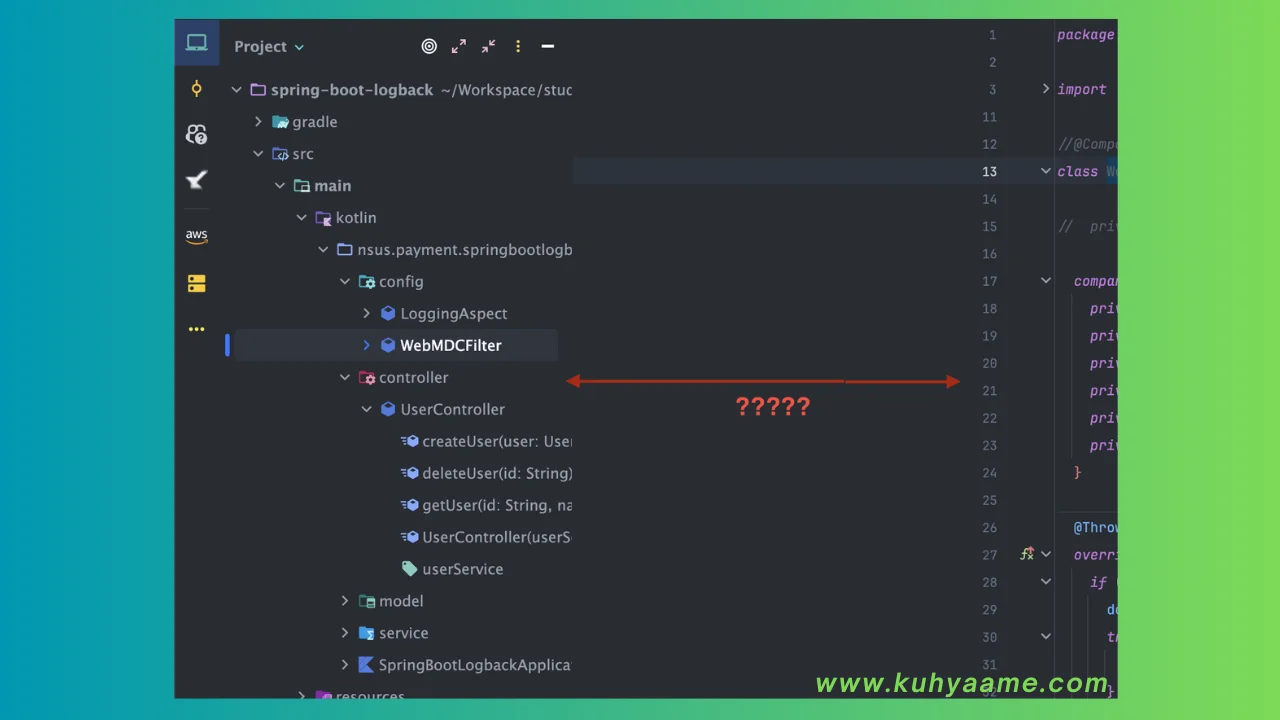The image size is (1280, 720).
Task: Click the createUser method icon
Action: 409,442
